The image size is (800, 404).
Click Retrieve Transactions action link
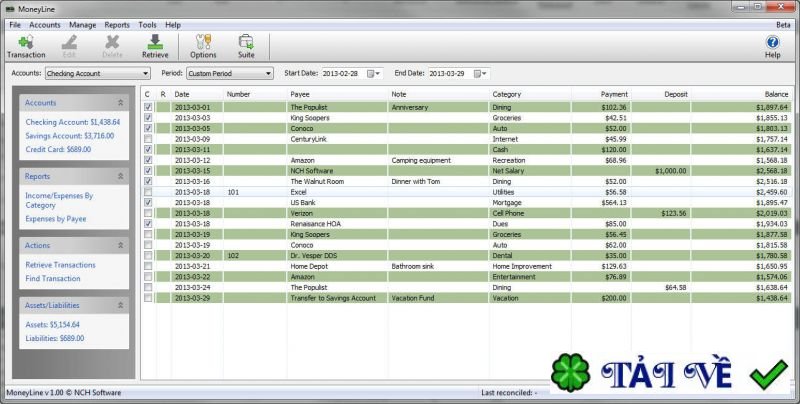click(60, 265)
